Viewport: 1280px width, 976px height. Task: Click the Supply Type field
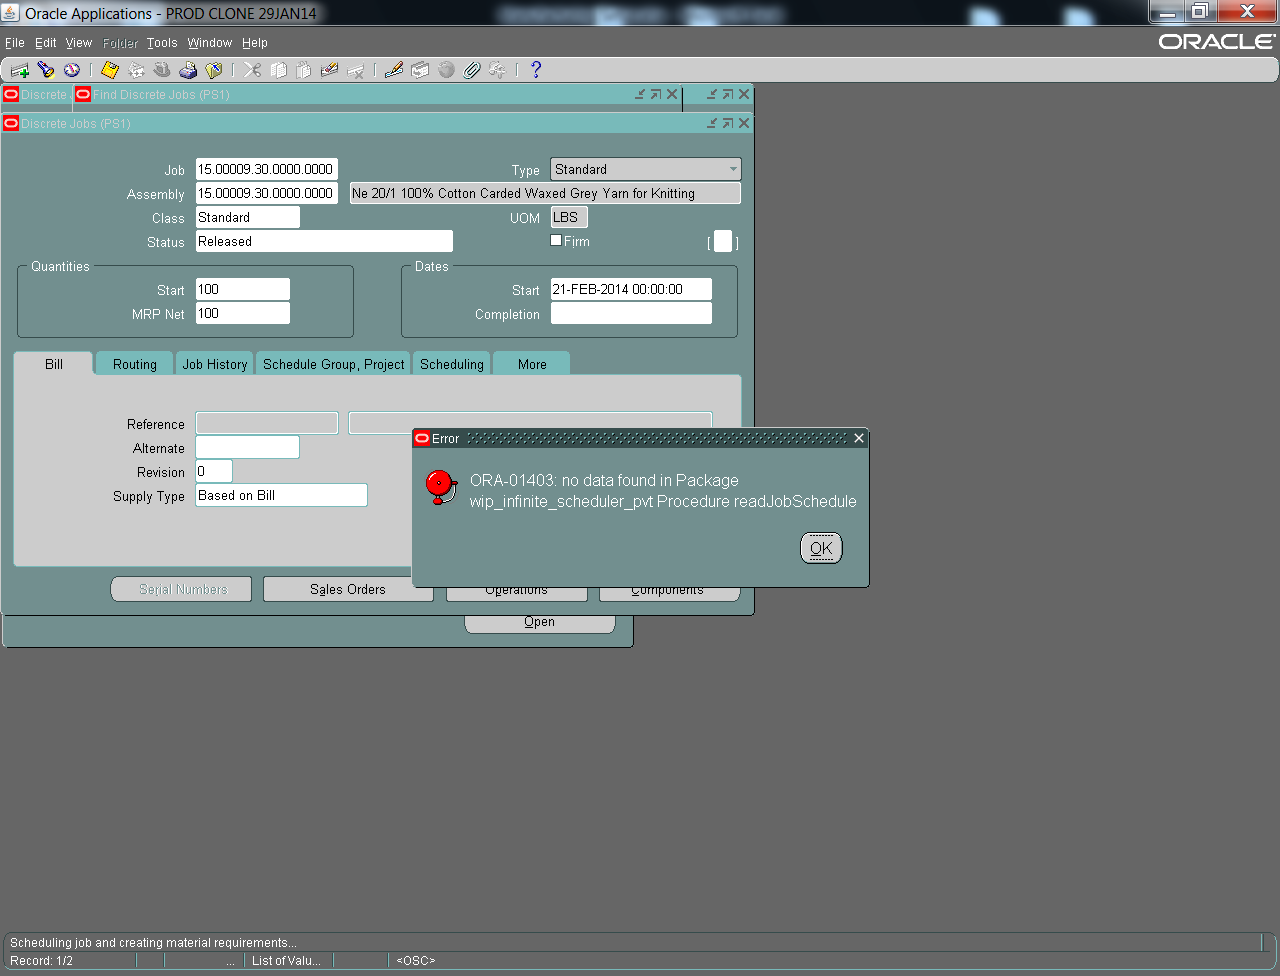[x=282, y=495]
